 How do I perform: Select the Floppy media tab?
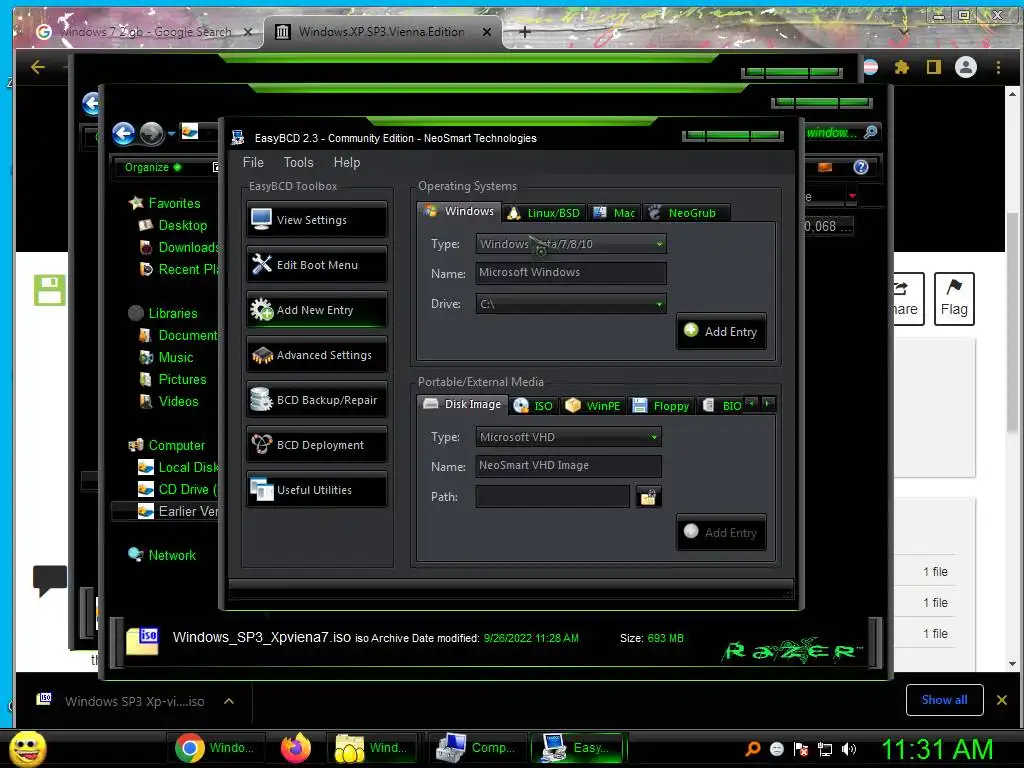coord(661,406)
